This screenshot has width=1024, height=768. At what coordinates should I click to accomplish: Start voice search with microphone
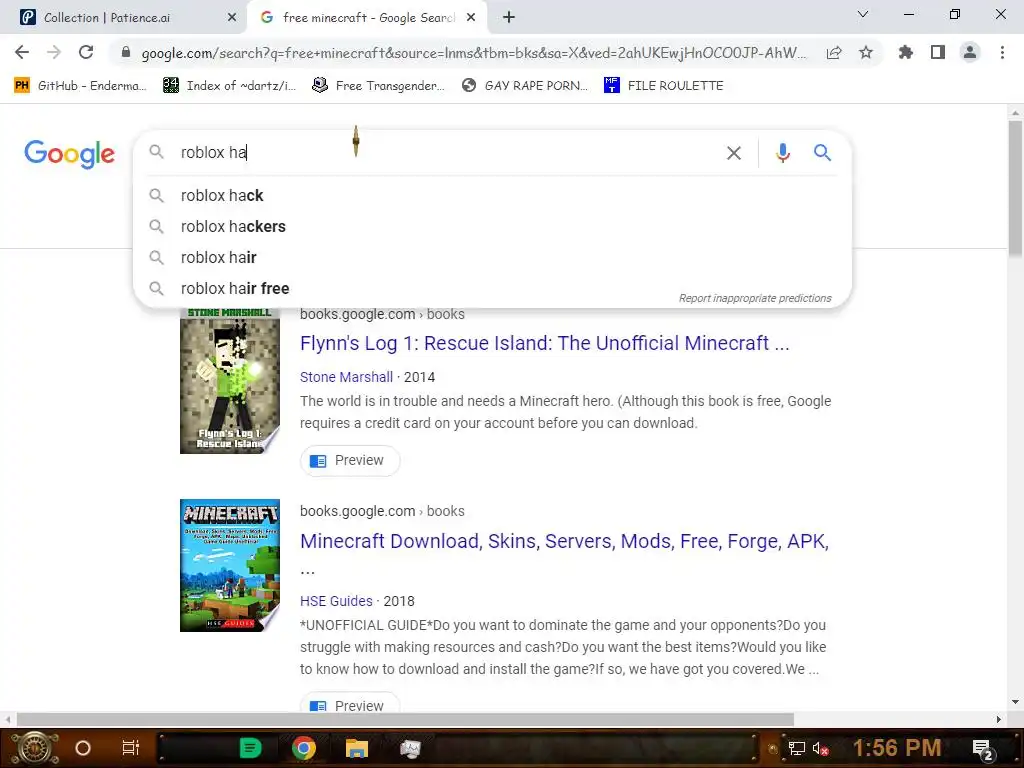pyautogui.click(x=782, y=153)
